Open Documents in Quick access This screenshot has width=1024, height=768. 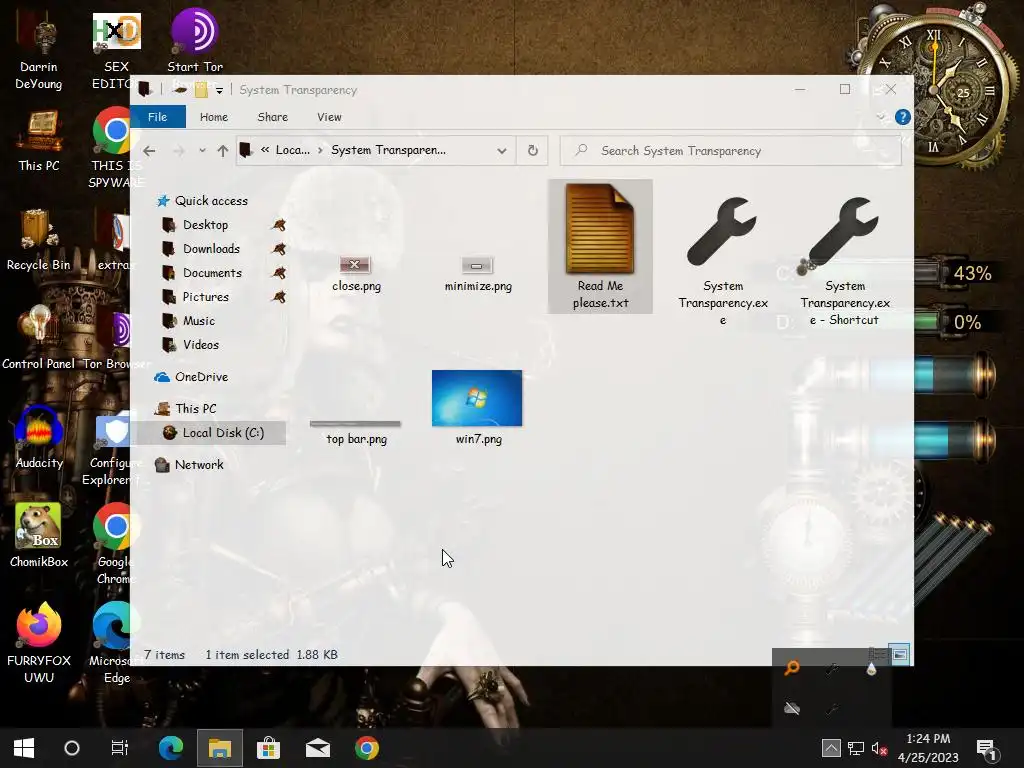tap(212, 273)
